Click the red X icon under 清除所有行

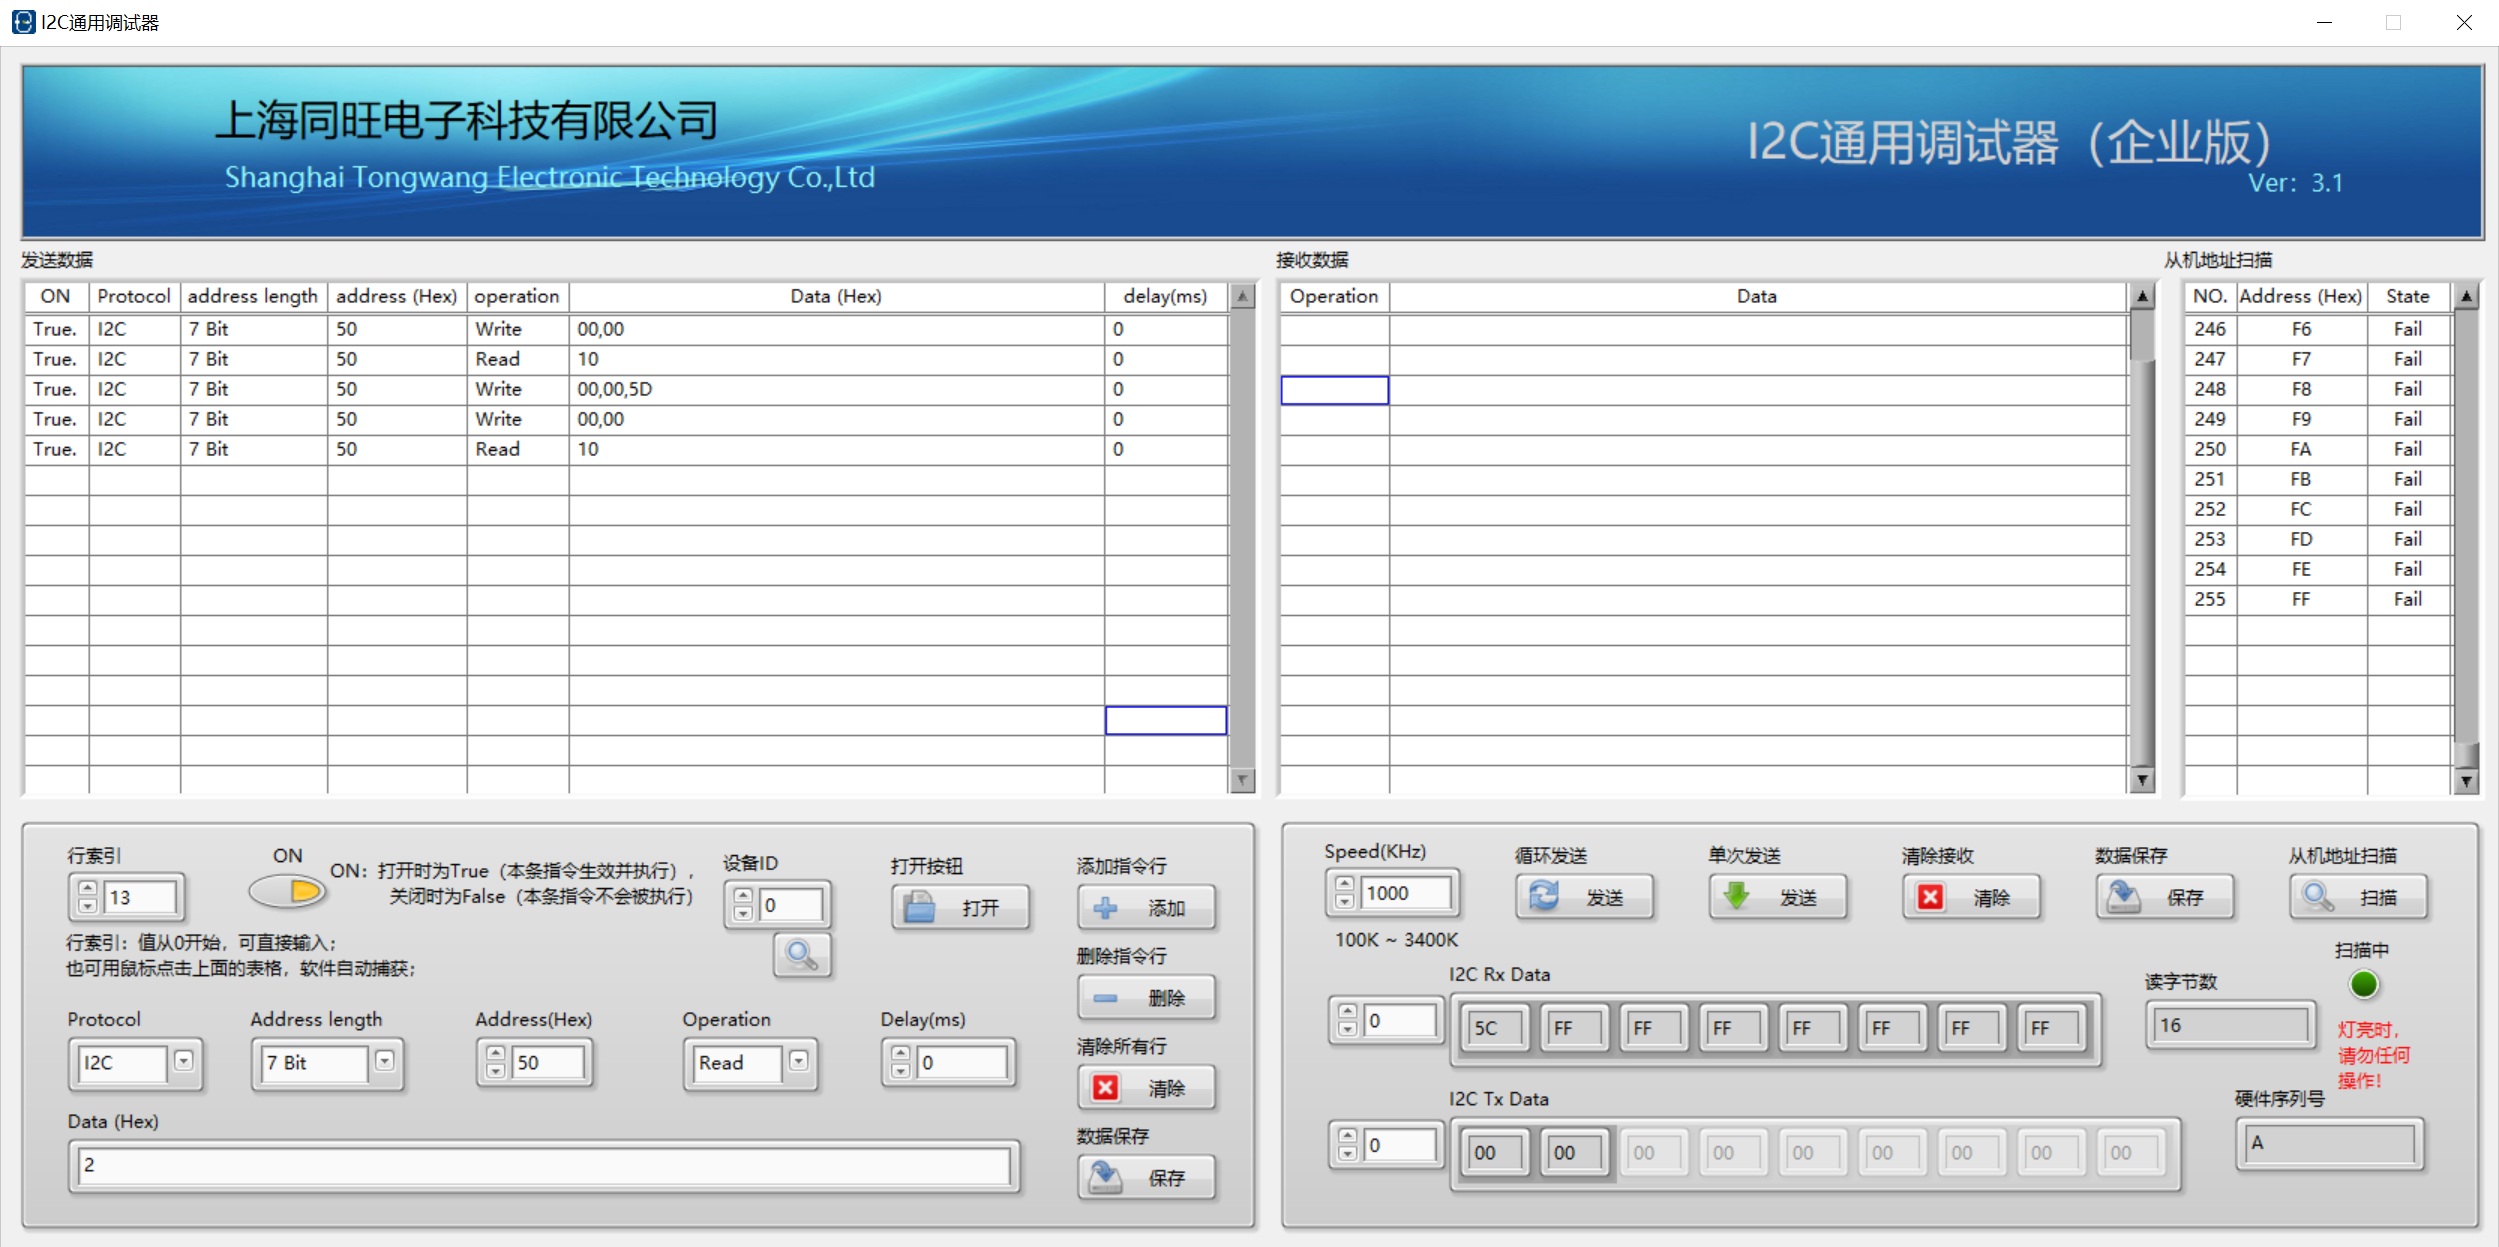[1105, 1088]
